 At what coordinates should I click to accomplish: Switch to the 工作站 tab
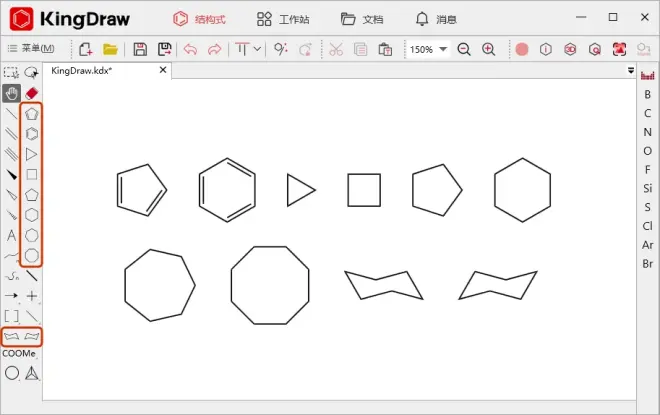point(283,19)
